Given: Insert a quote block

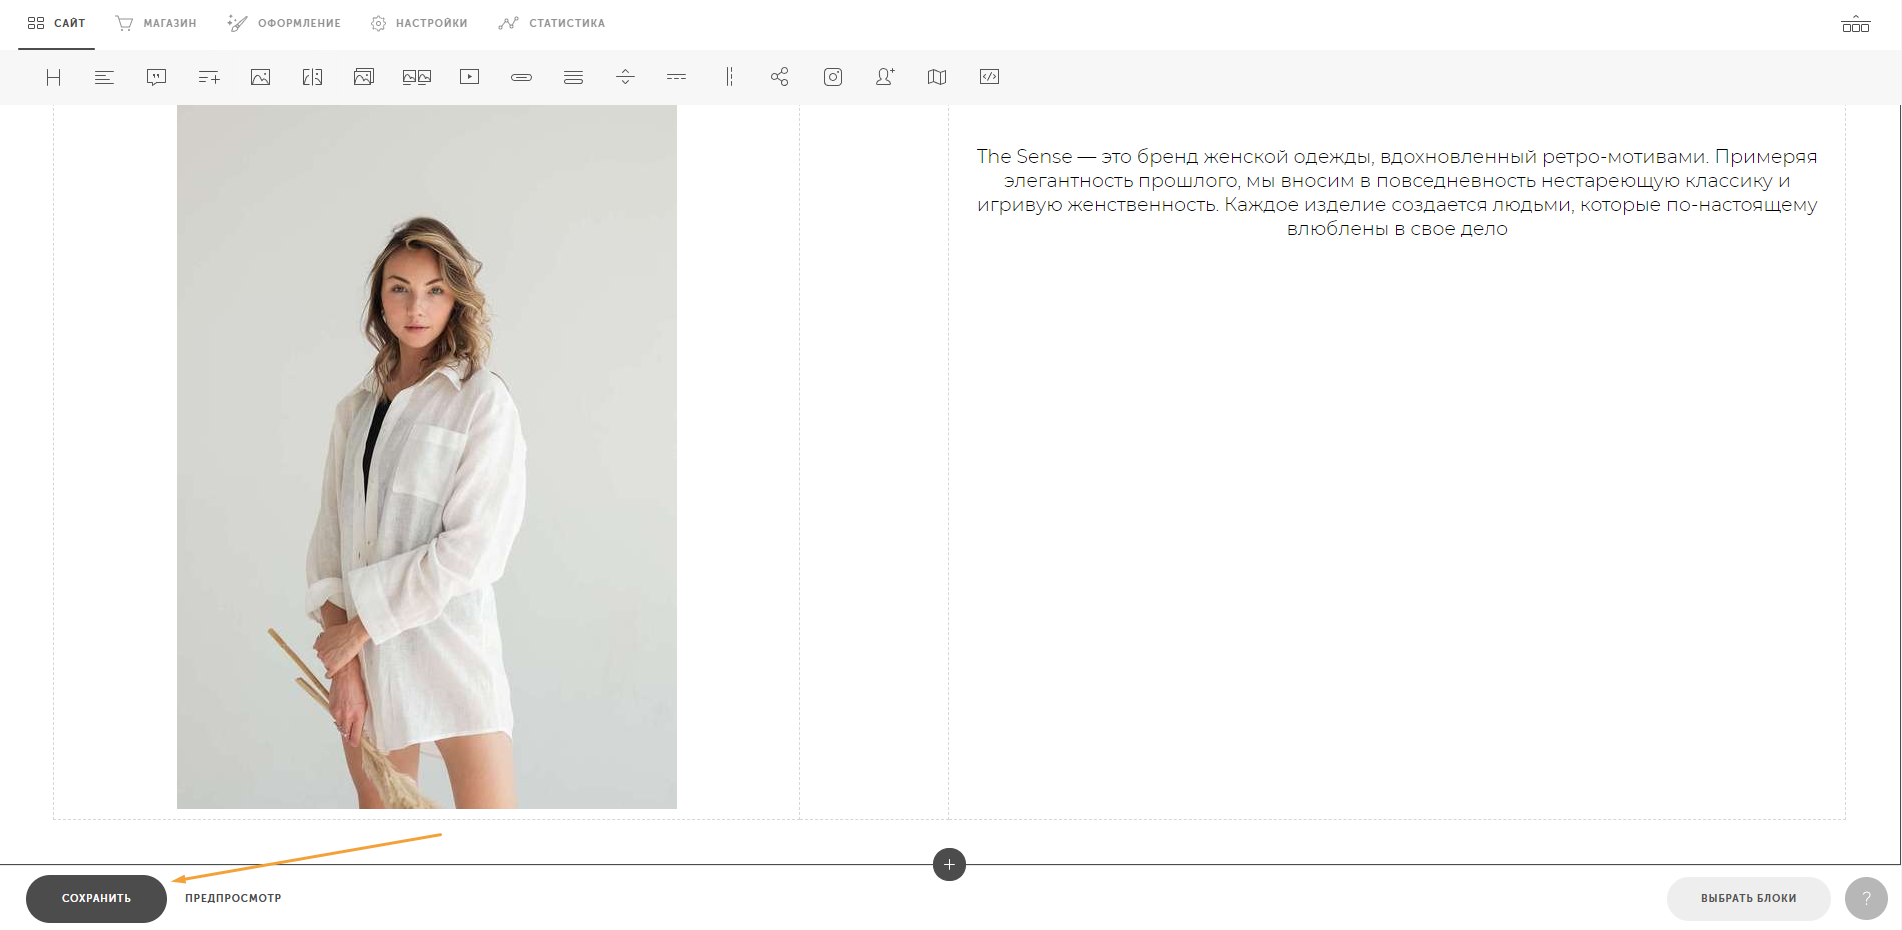Looking at the screenshot, I should pyautogui.click(x=157, y=77).
